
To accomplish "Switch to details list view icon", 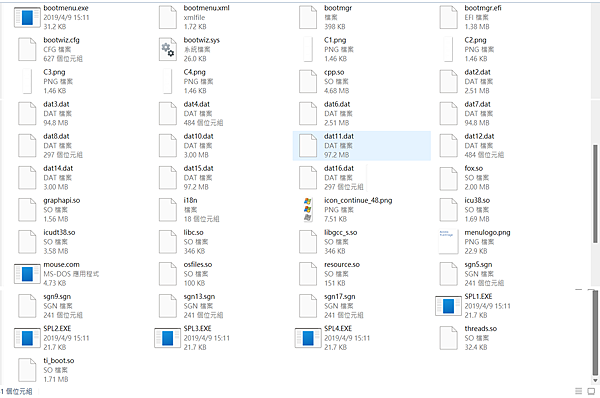I will (x=579, y=391).
